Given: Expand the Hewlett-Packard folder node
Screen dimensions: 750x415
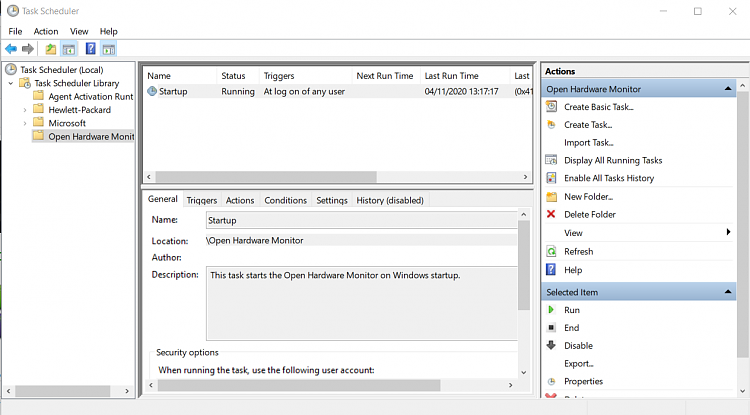Looking at the screenshot, I should (x=25, y=110).
